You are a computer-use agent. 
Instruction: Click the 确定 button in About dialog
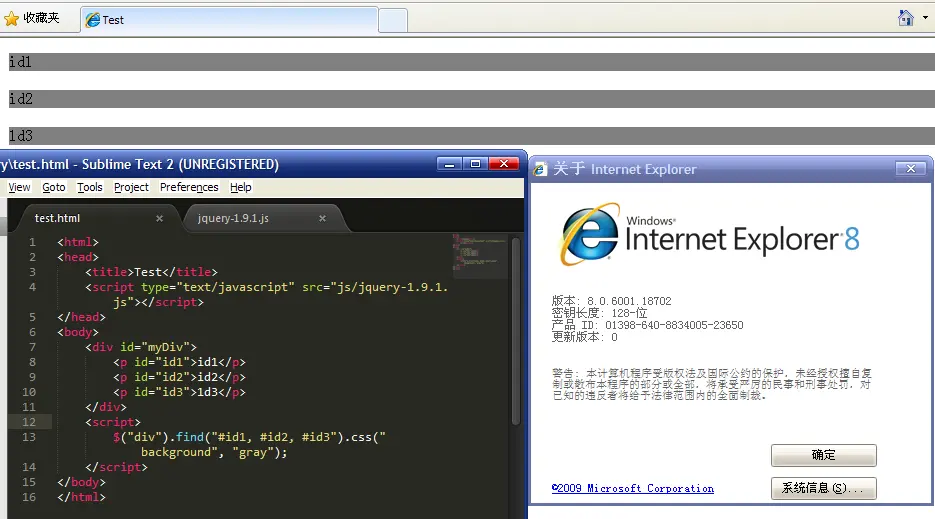coord(823,455)
